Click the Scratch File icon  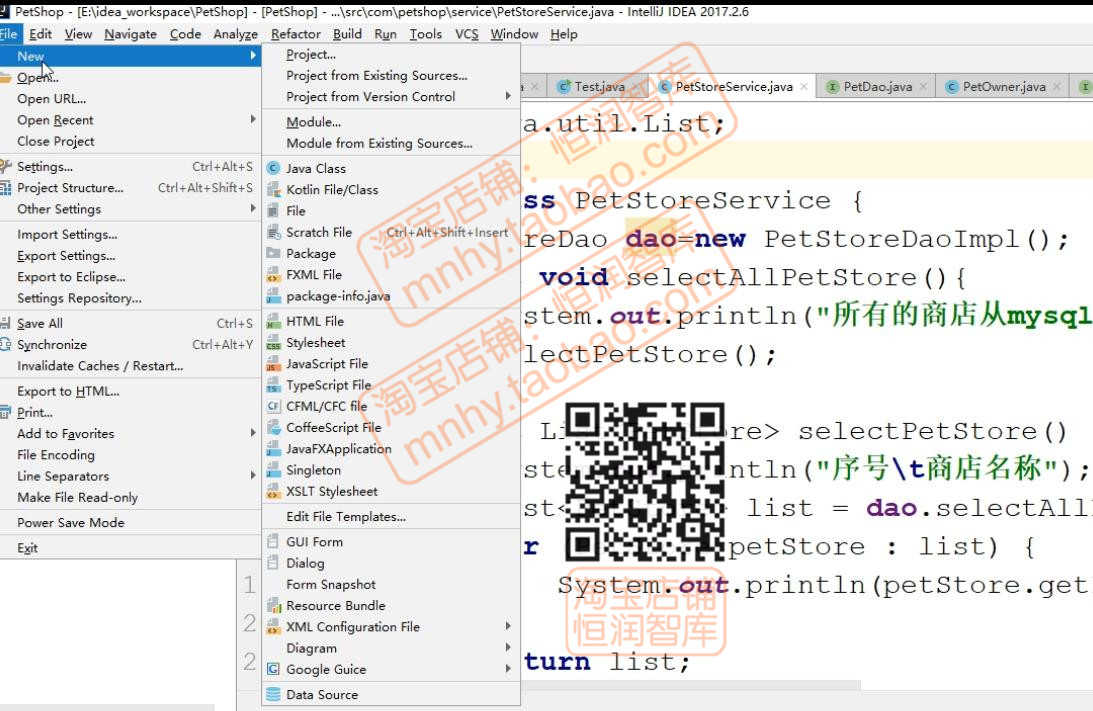coord(273,232)
